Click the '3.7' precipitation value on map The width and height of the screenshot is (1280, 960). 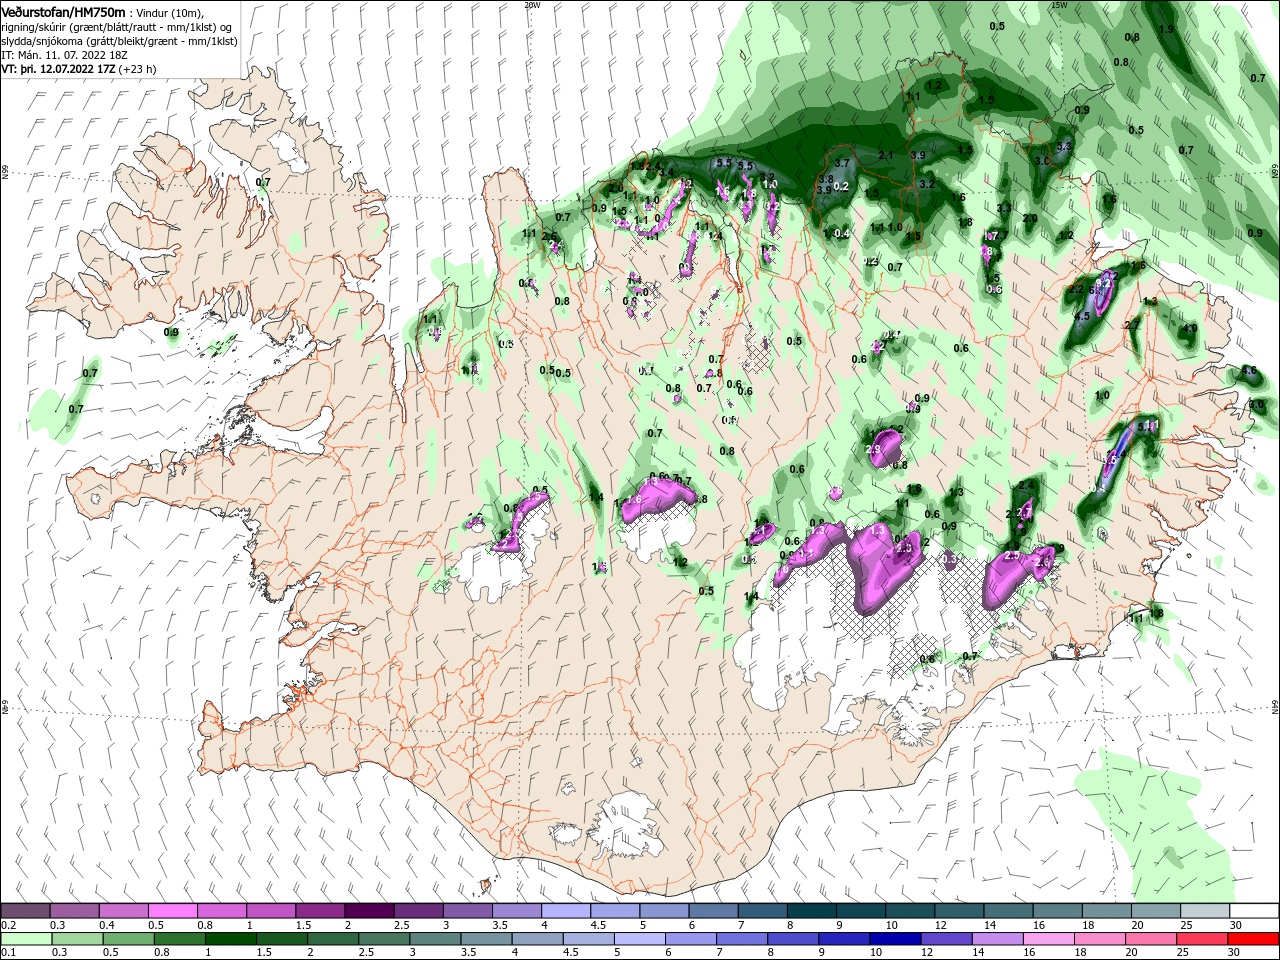(842, 163)
